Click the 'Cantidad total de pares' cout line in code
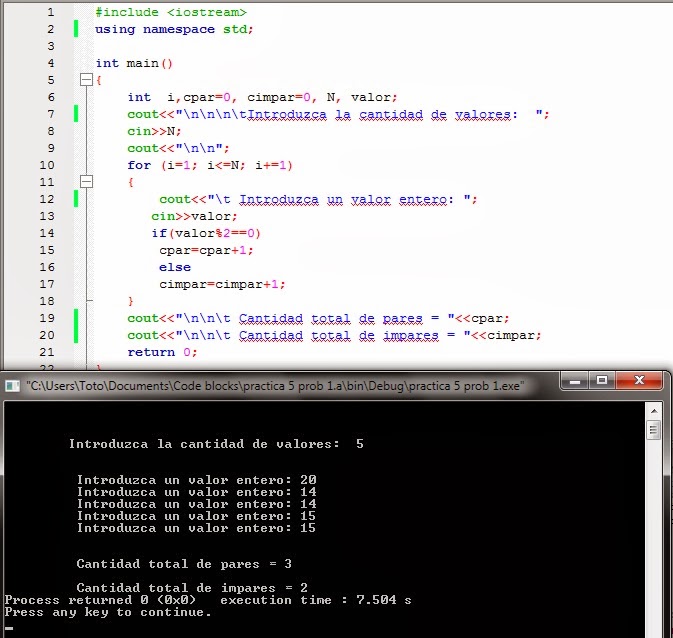 (318, 318)
